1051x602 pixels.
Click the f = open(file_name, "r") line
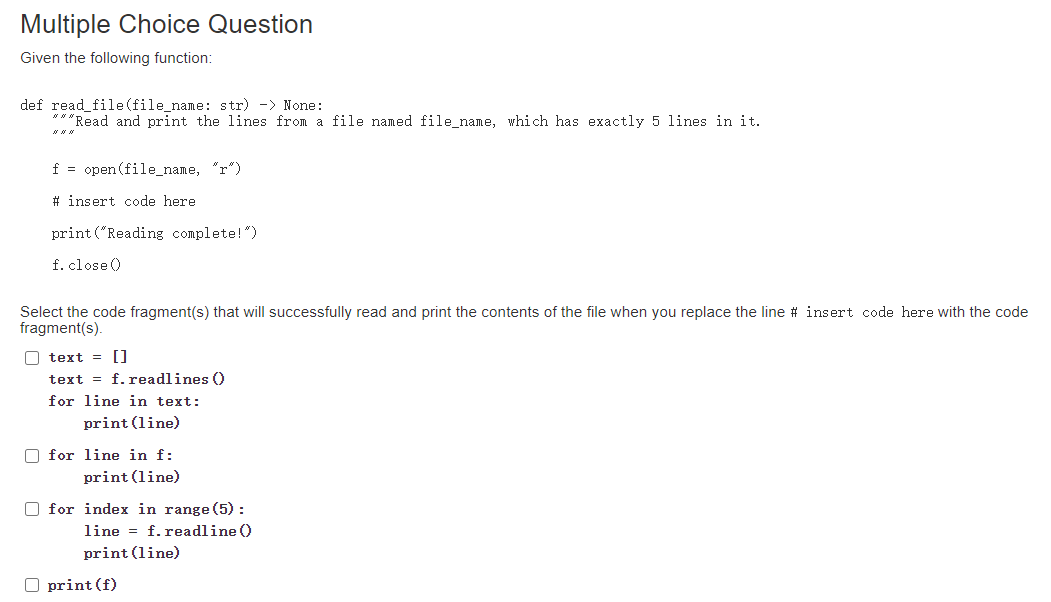click(146, 168)
